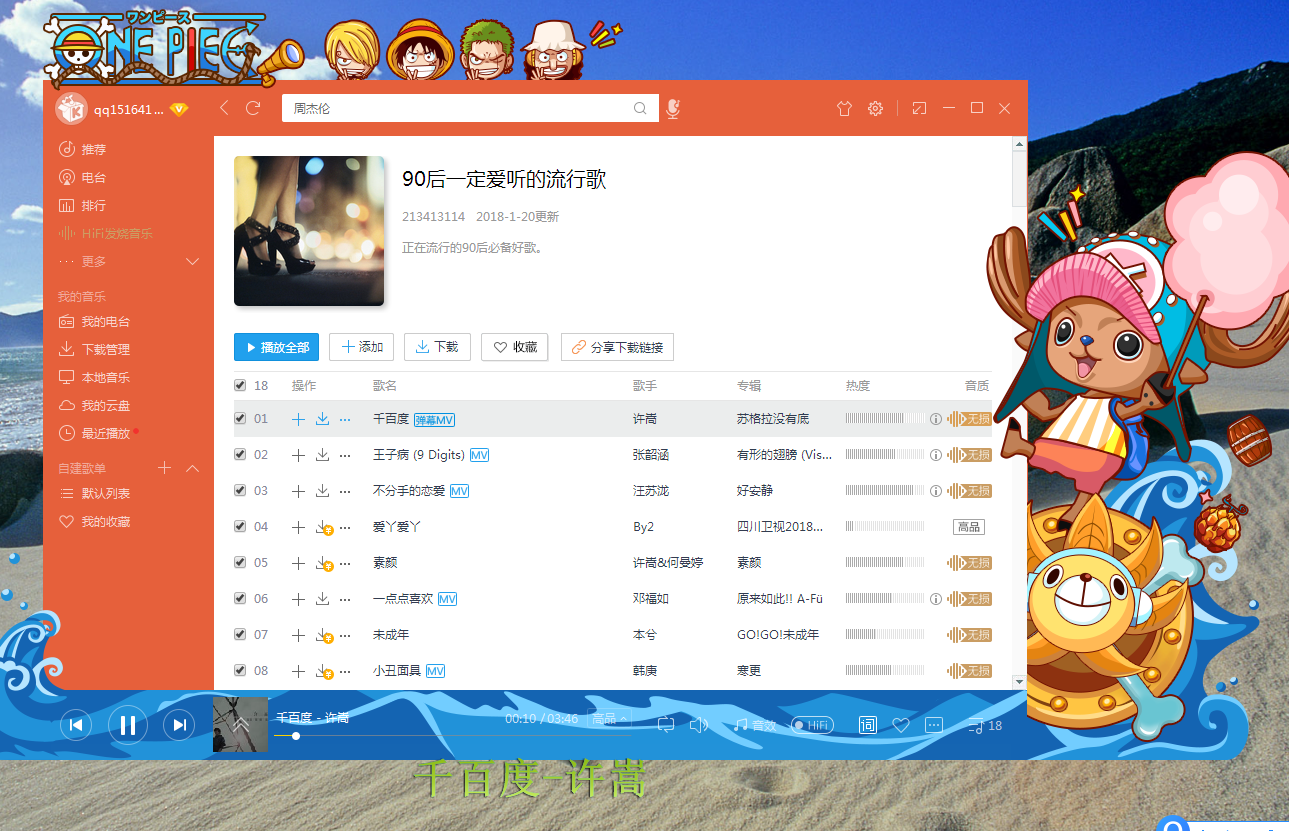Open 本地音乐 local music
The image size is (1289, 831).
point(94,378)
